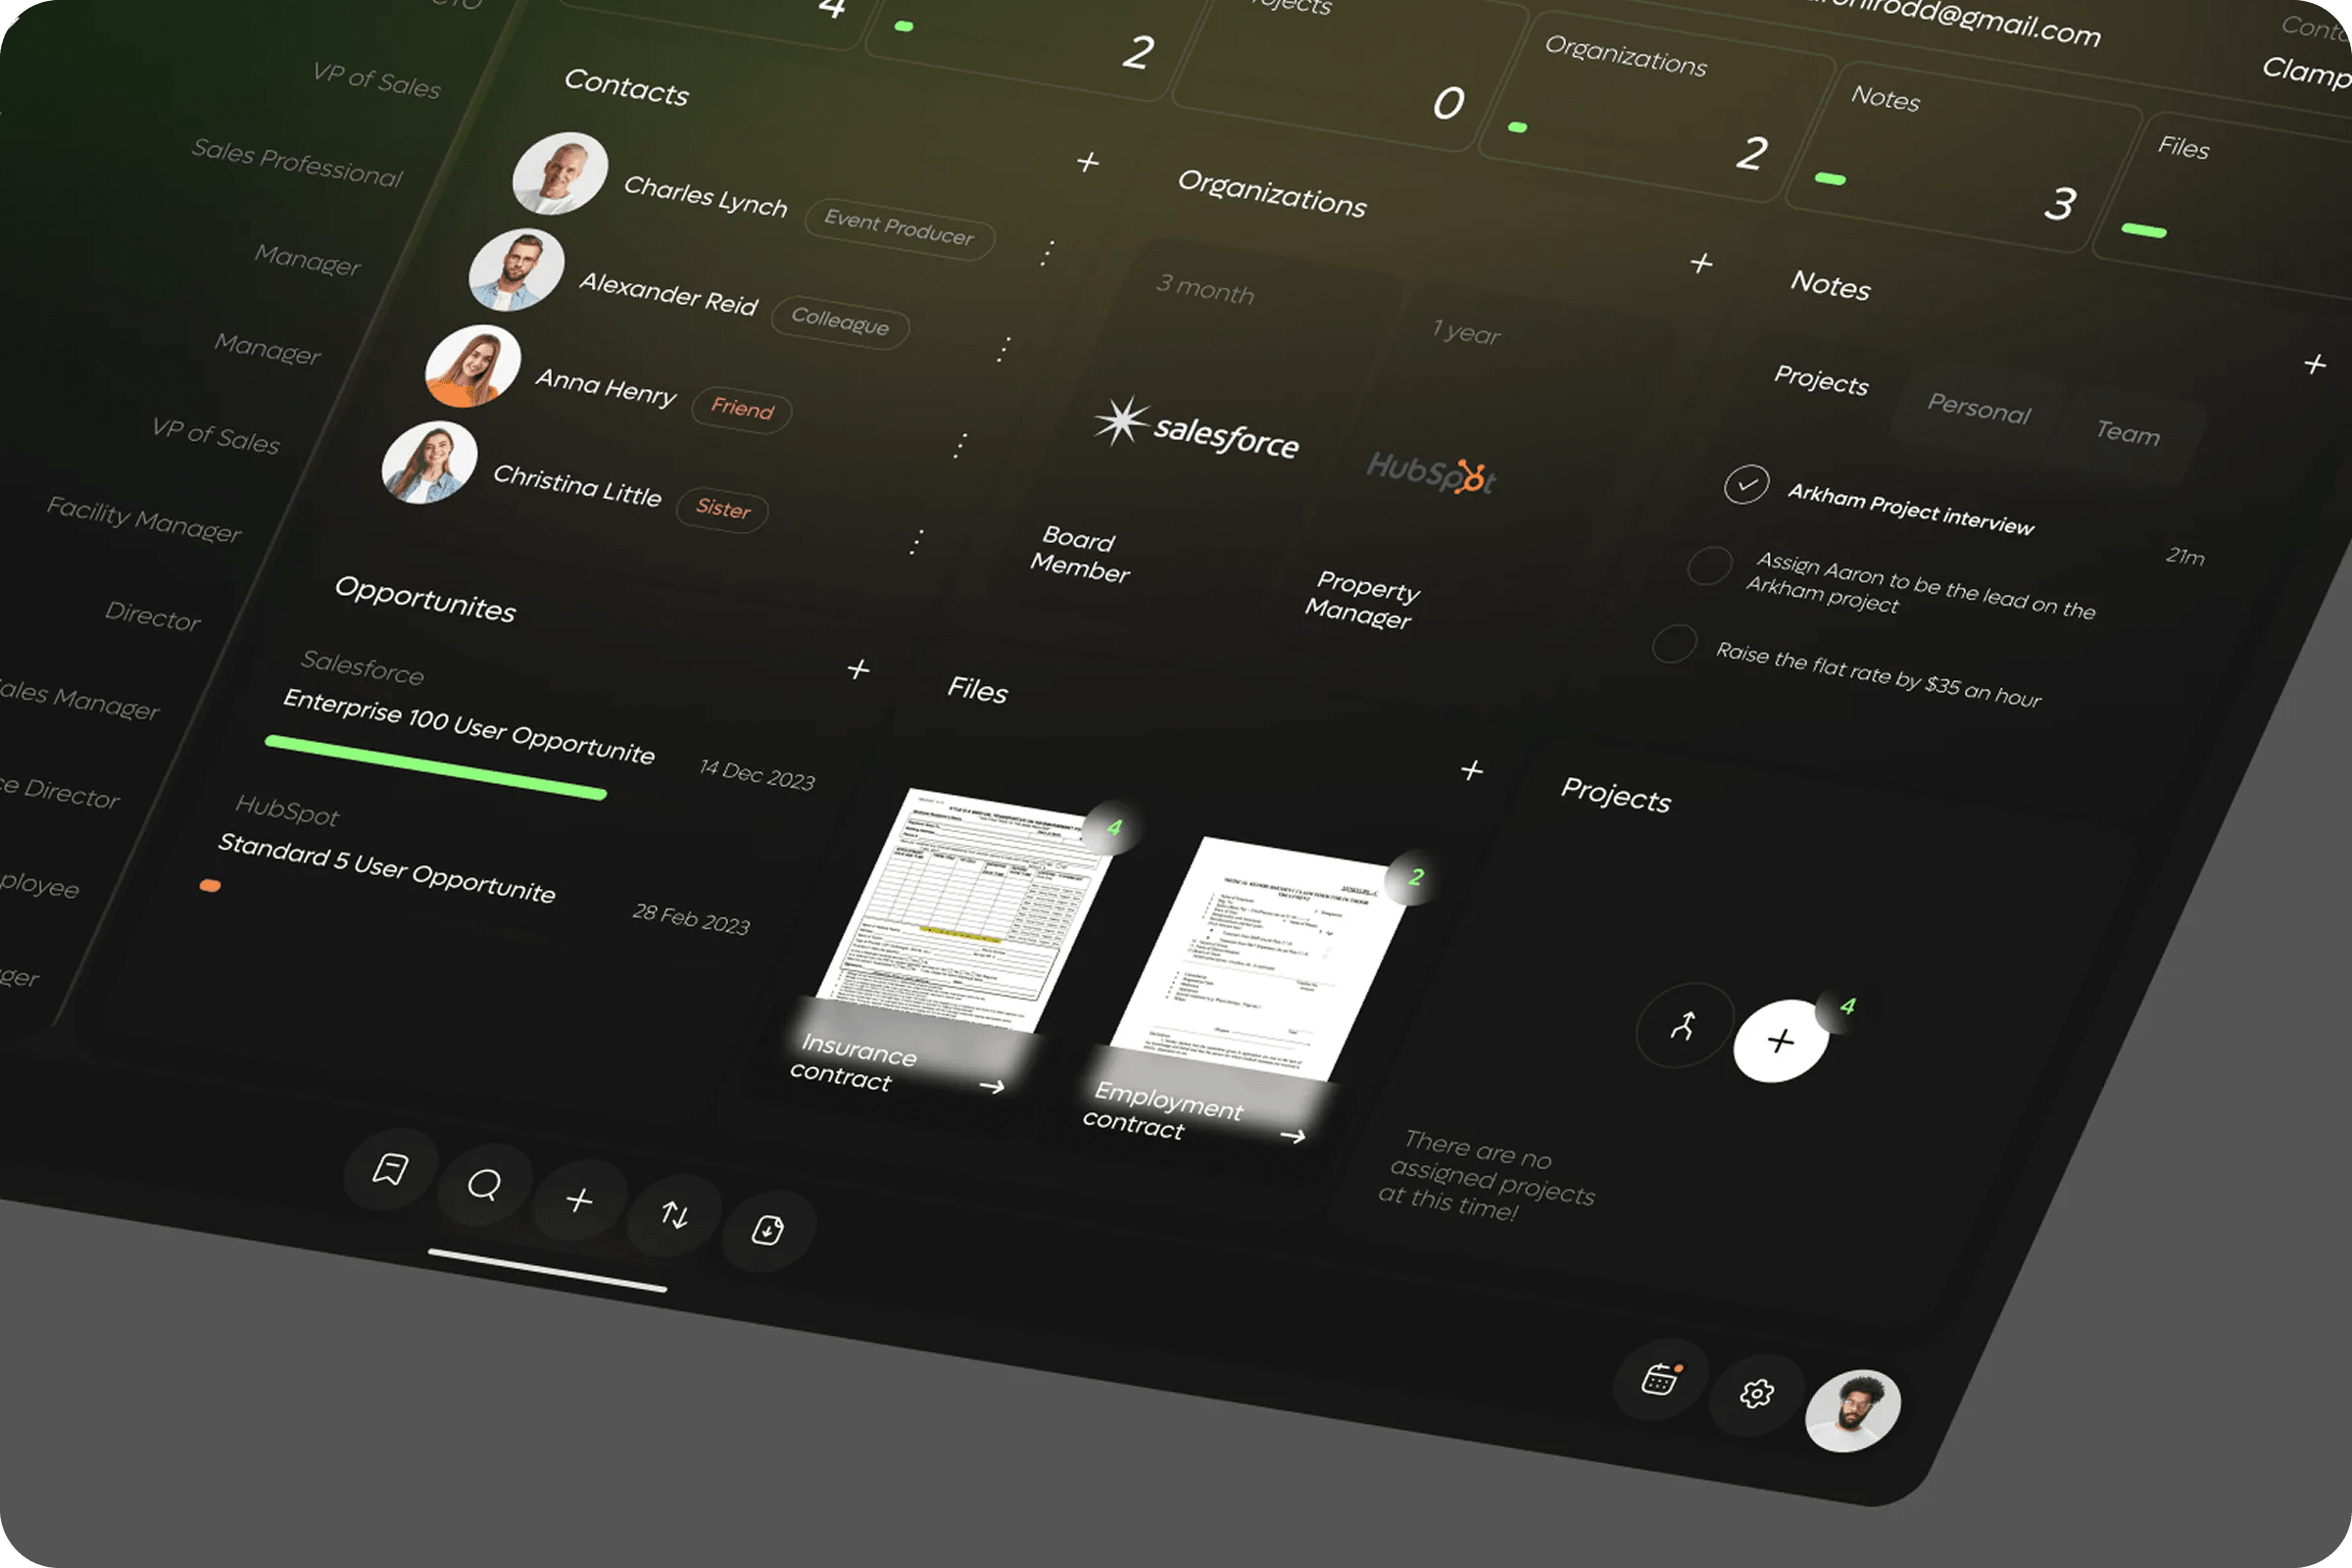Click the download file icon in dock

[x=768, y=1230]
